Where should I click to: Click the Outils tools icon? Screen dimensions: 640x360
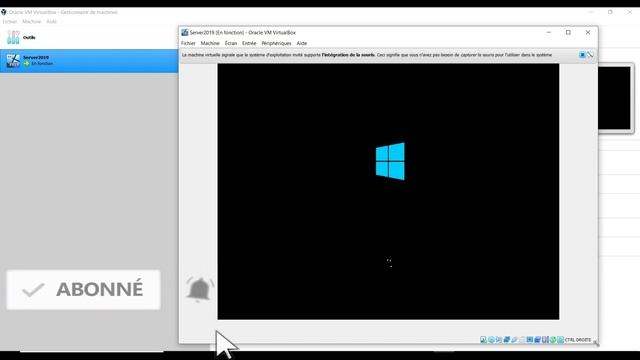13,38
